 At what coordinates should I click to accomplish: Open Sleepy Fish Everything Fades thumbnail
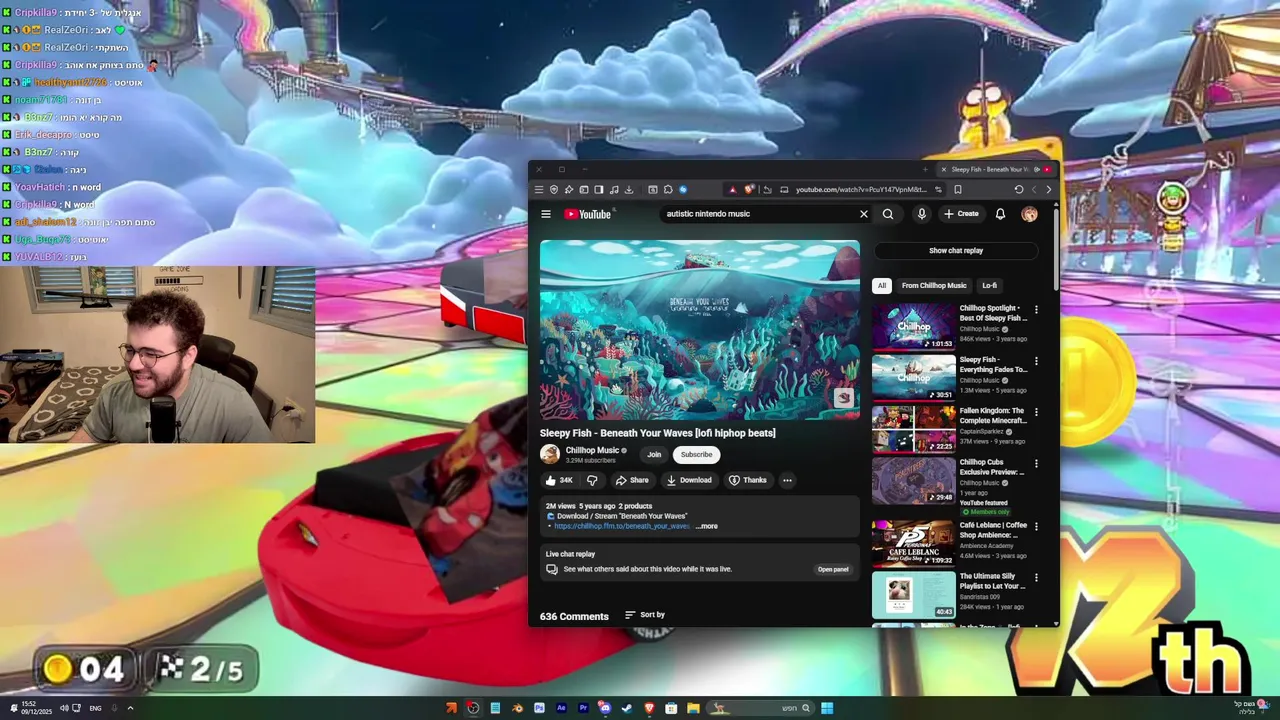914,378
